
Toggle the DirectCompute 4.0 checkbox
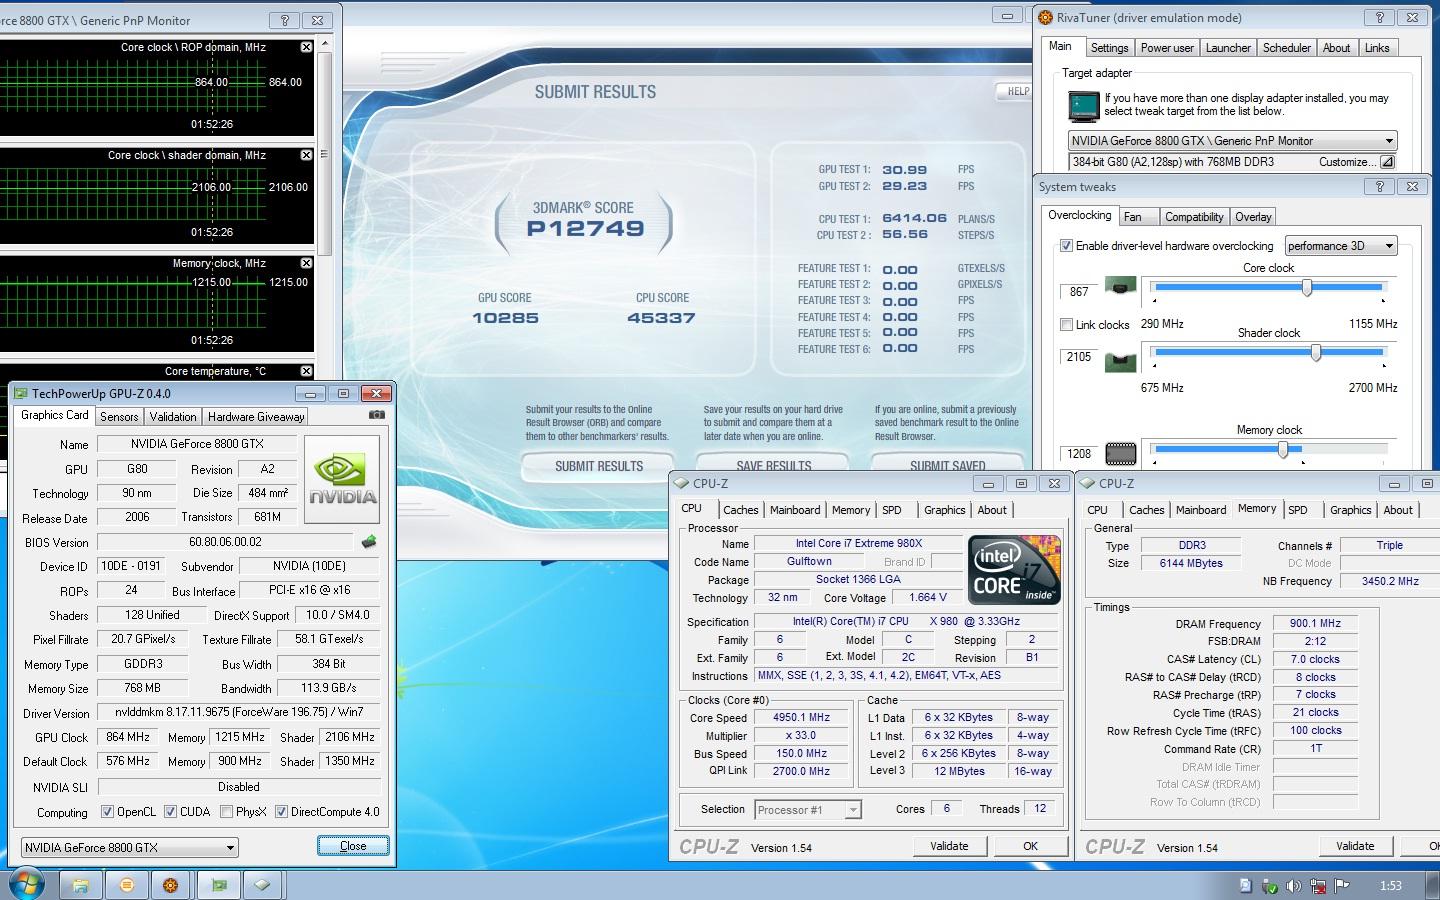coord(281,812)
